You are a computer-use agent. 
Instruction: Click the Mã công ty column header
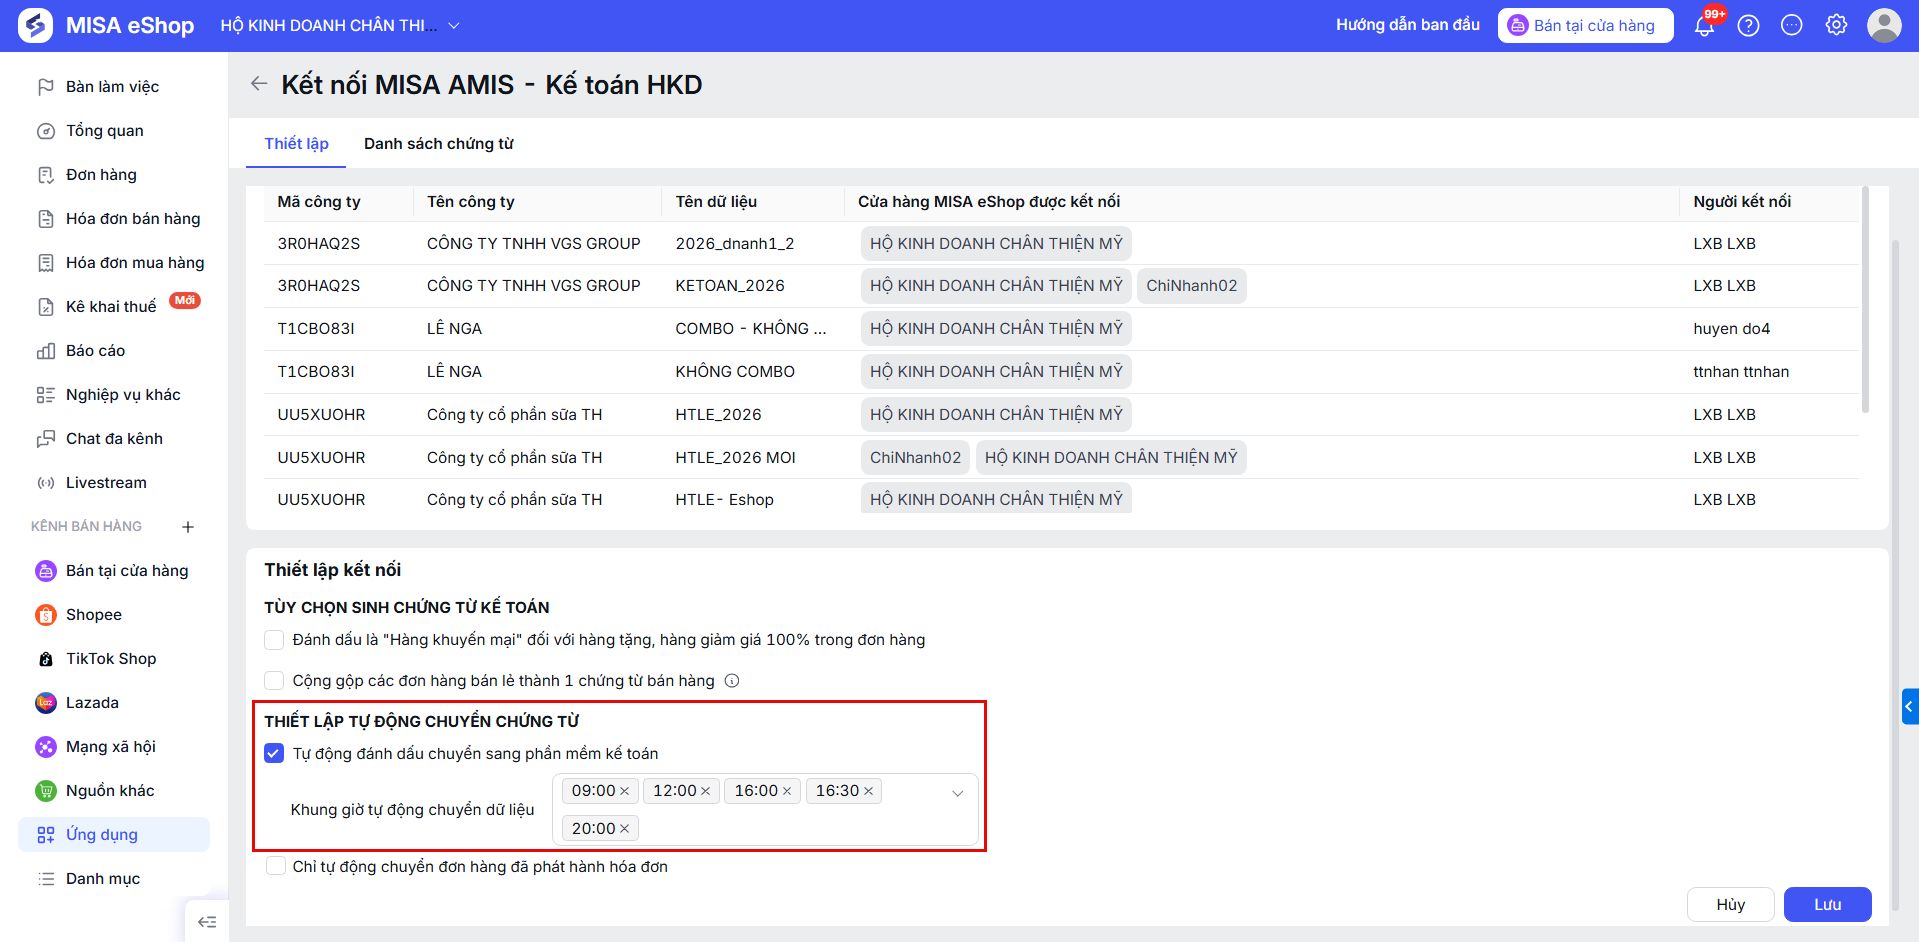coord(319,202)
